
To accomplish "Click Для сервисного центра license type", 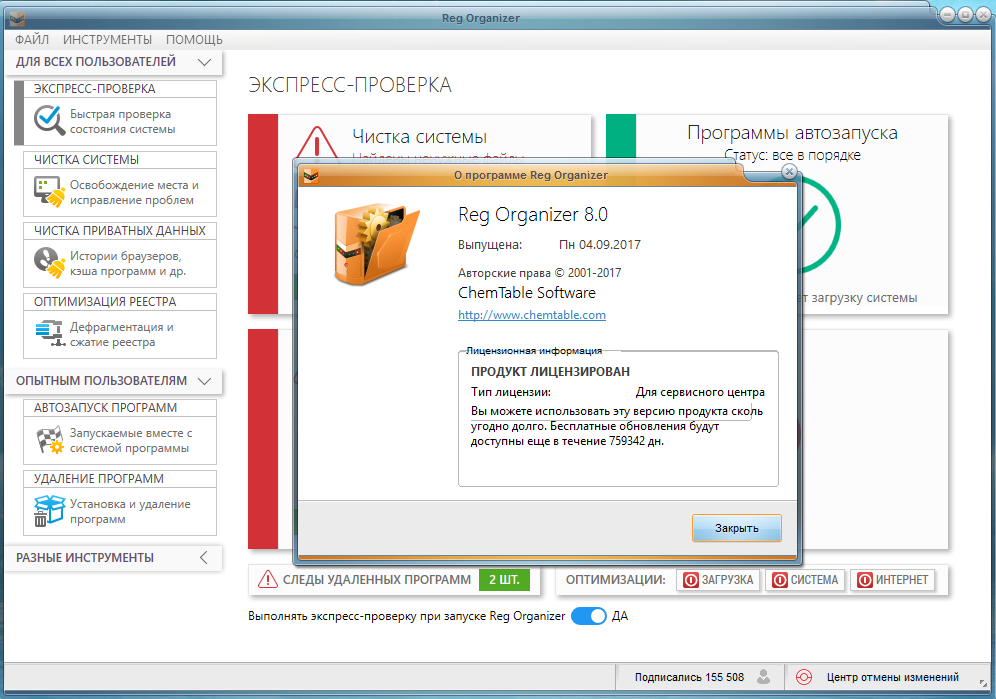I will (x=700, y=392).
